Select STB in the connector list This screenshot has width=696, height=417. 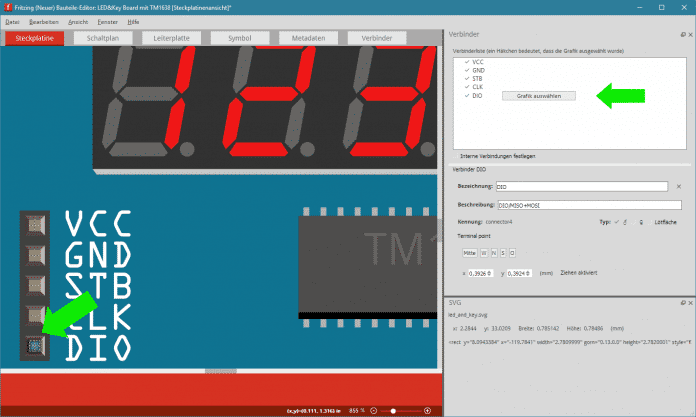pos(478,79)
